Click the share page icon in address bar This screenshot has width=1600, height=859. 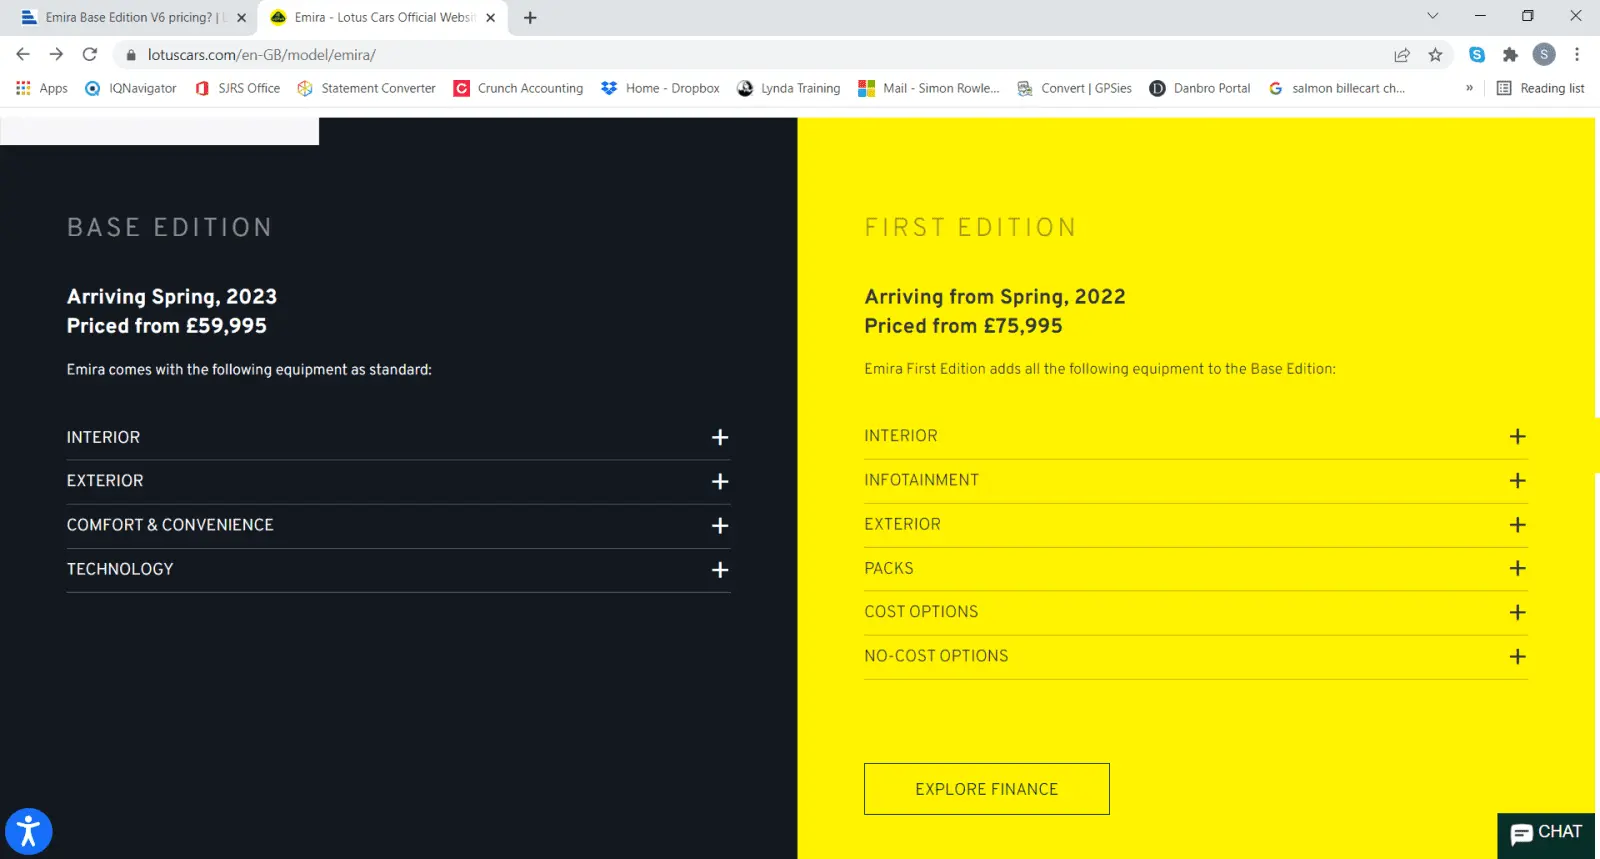tap(1402, 55)
